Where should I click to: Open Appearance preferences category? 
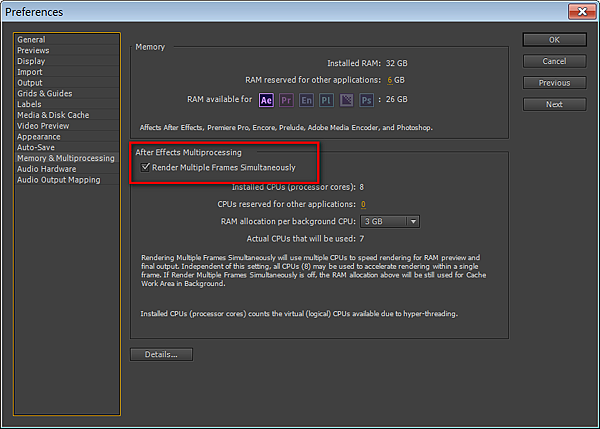pyautogui.click(x=67, y=137)
